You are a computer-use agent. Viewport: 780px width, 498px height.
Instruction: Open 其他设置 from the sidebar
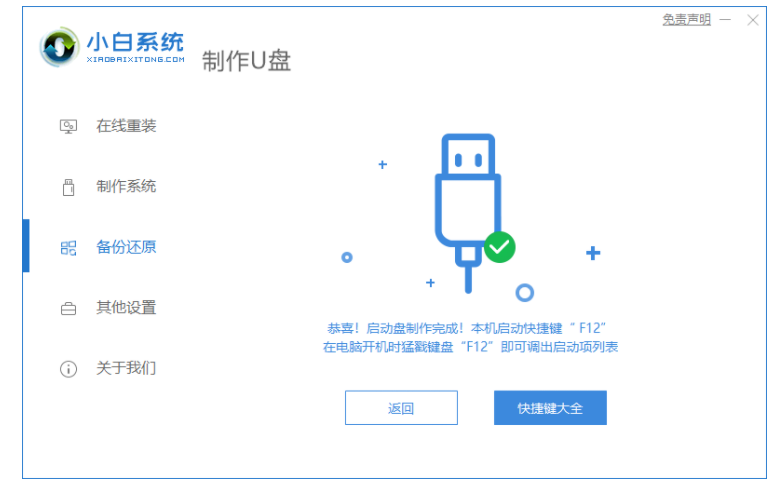126,308
